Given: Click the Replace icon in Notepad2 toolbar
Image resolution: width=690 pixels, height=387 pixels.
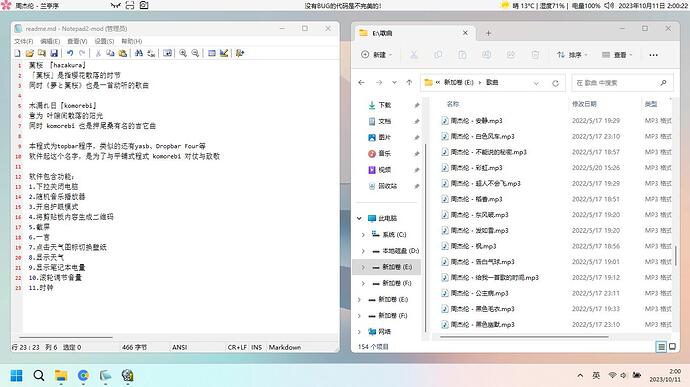Looking at the screenshot, I should pyautogui.click(x=151, y=53).
